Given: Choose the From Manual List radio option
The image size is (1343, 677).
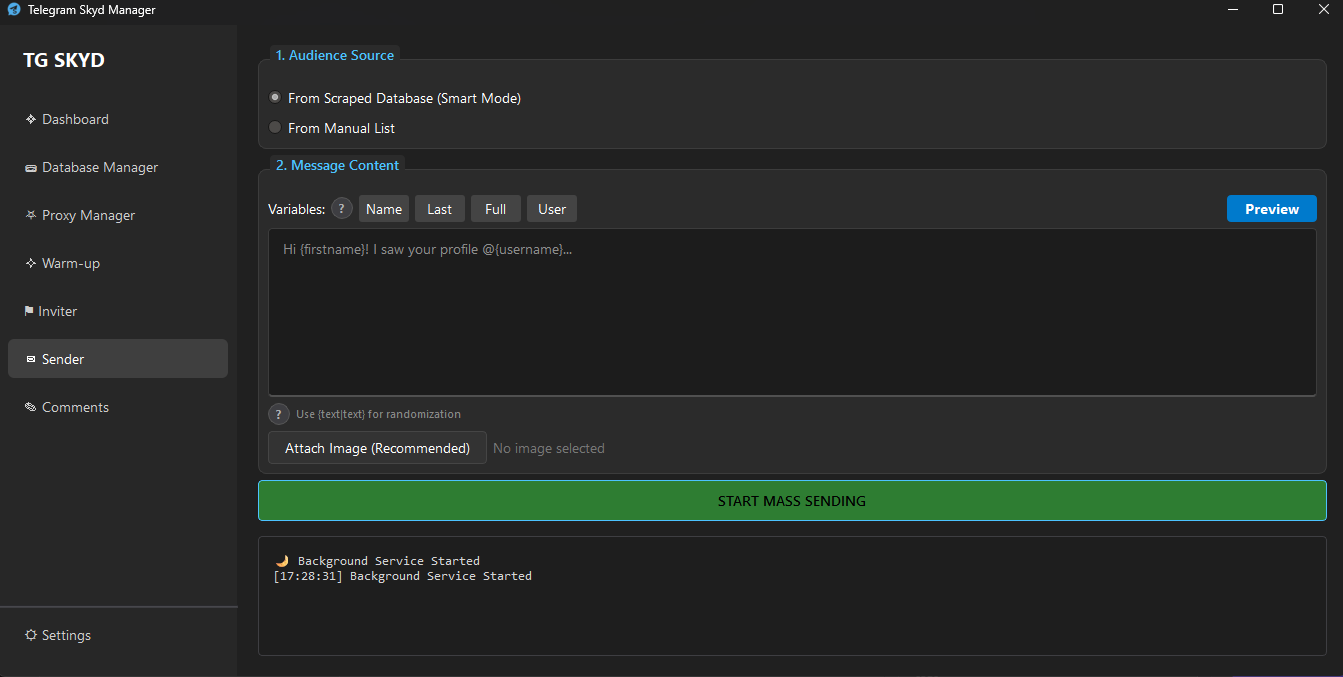Looking at the screenshot, I should coord(275,128).
